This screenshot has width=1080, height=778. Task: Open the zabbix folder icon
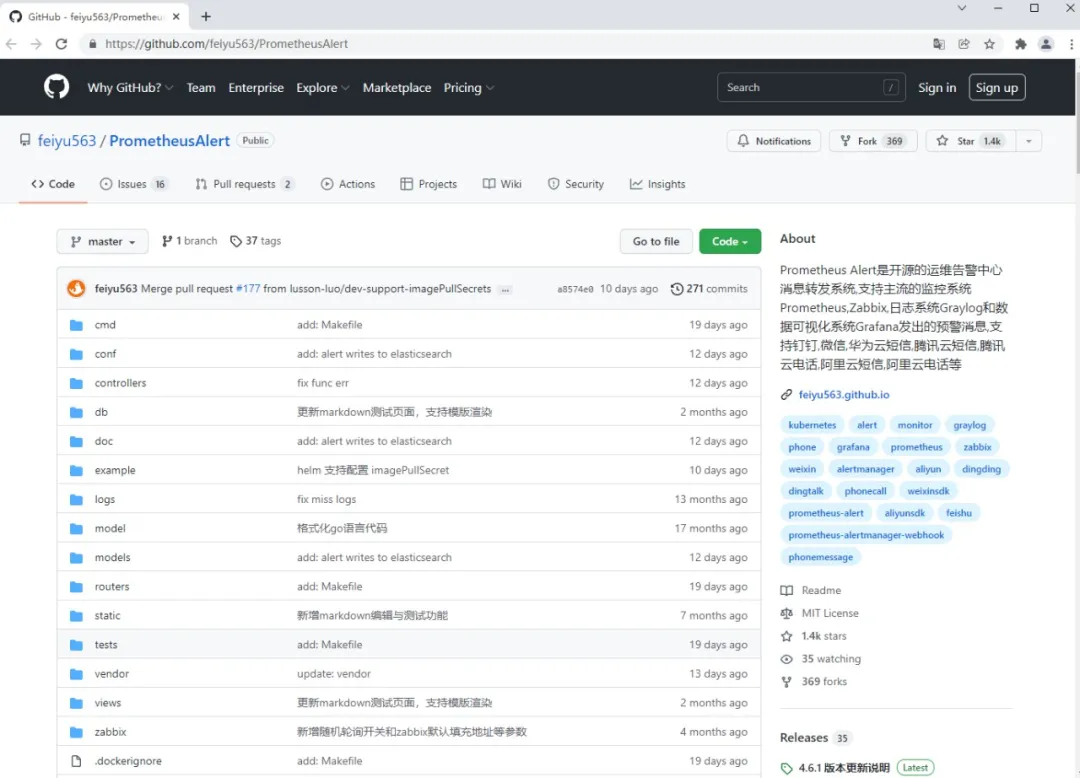click(76, 732)
